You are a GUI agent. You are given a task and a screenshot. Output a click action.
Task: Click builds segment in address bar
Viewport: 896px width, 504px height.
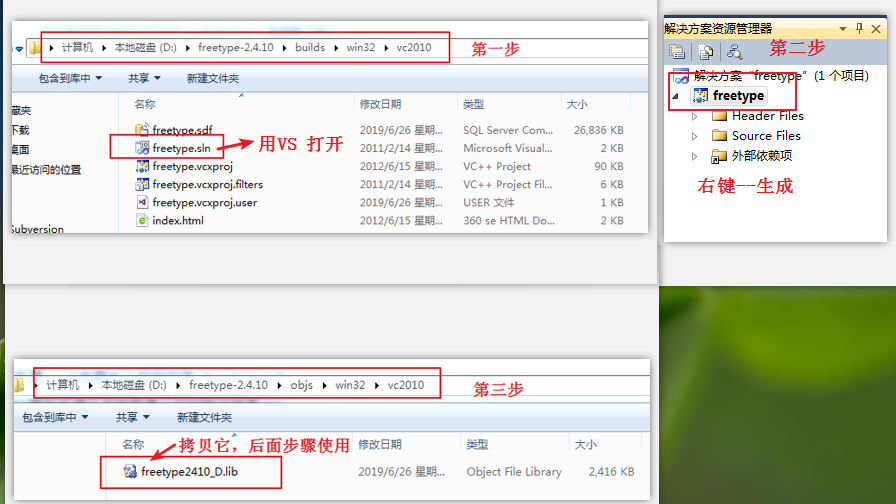click(x=310, y=47)
